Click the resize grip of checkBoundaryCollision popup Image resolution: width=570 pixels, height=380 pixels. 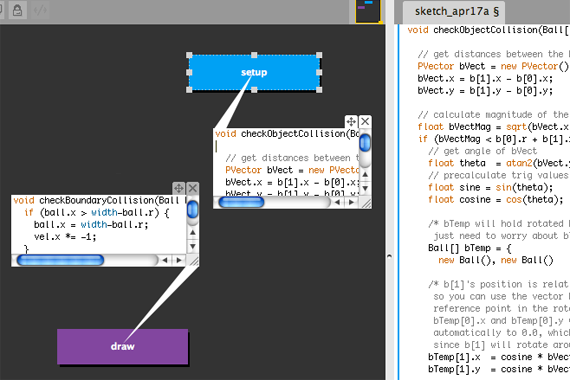tap(194, 261)
